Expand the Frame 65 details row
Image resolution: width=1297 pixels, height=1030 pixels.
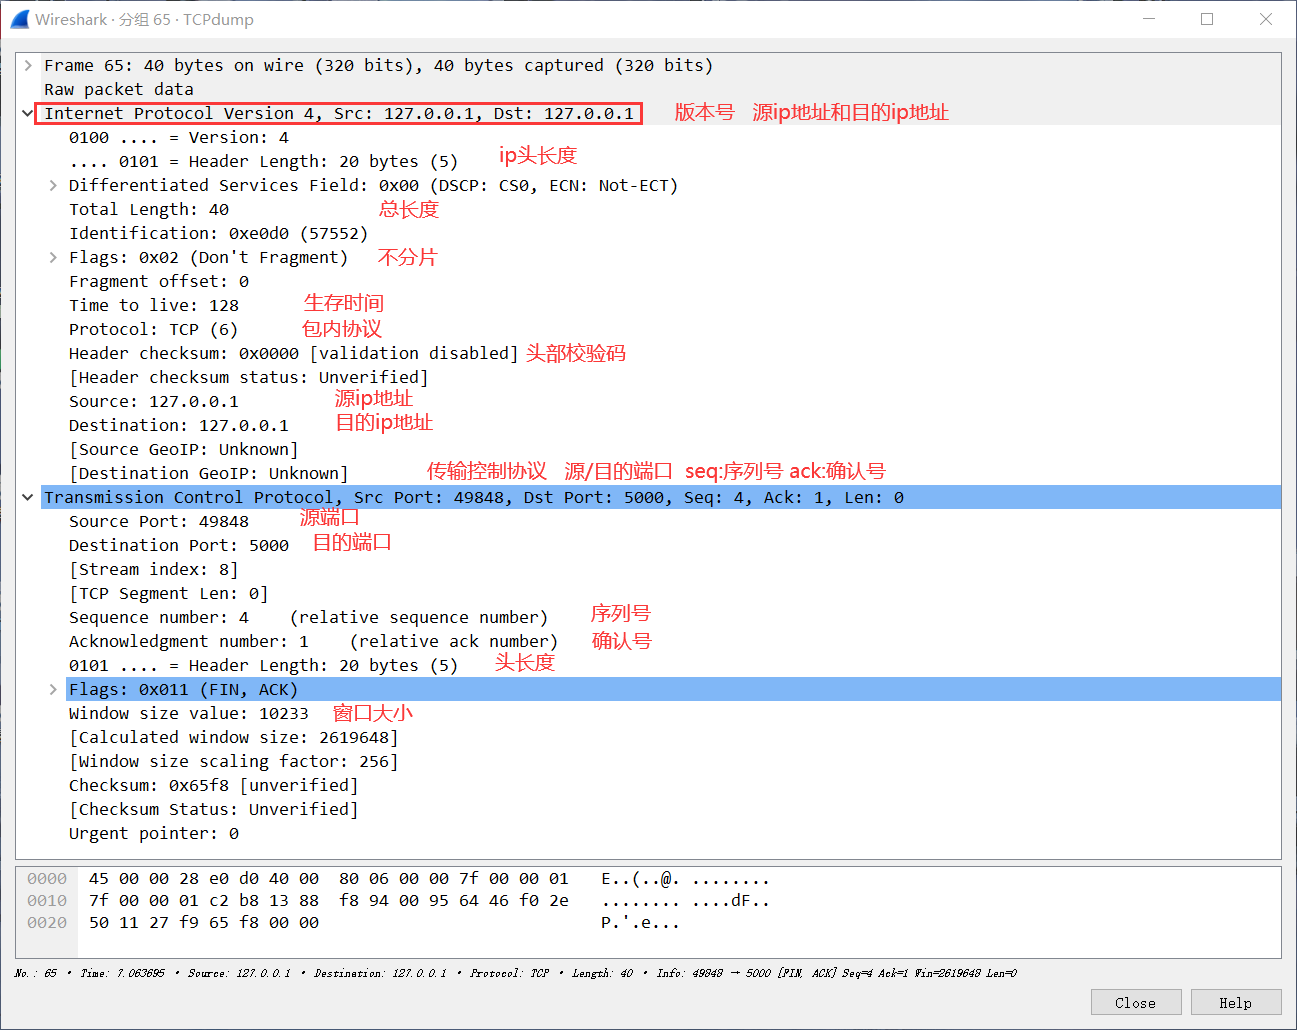[28, 65]
